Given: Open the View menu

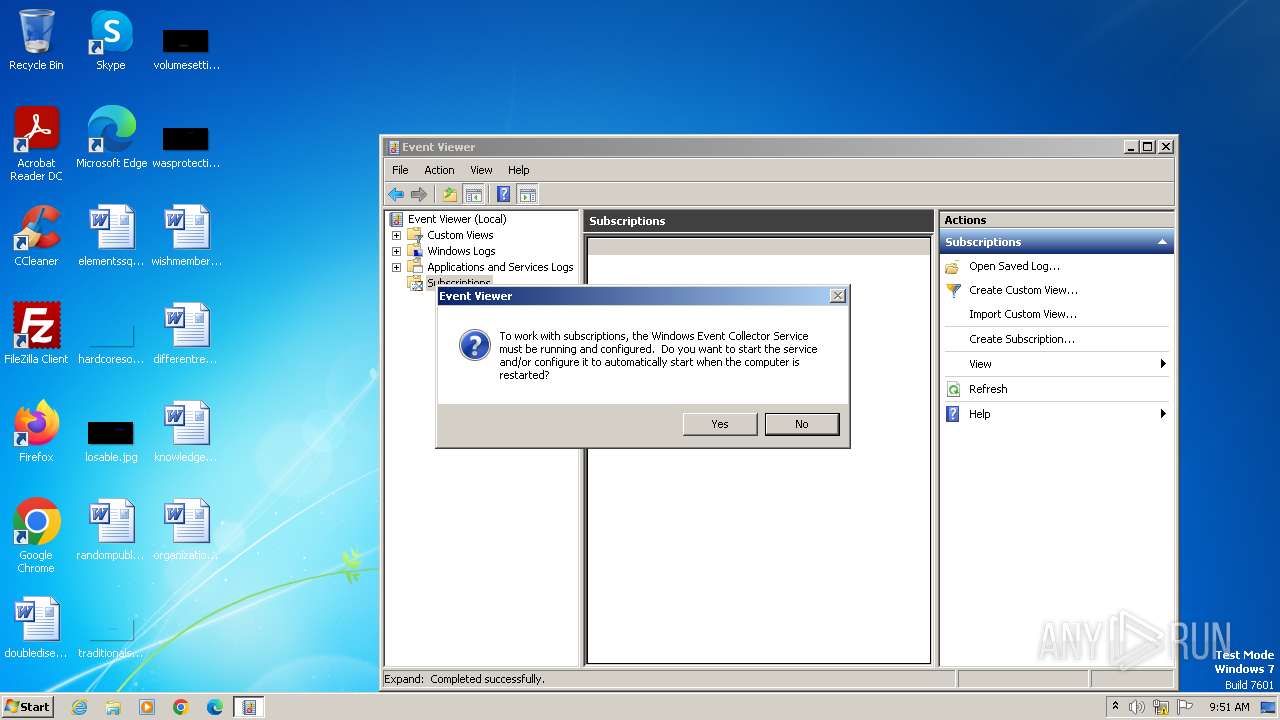Looking at the screenshot, I should point(481,170).
